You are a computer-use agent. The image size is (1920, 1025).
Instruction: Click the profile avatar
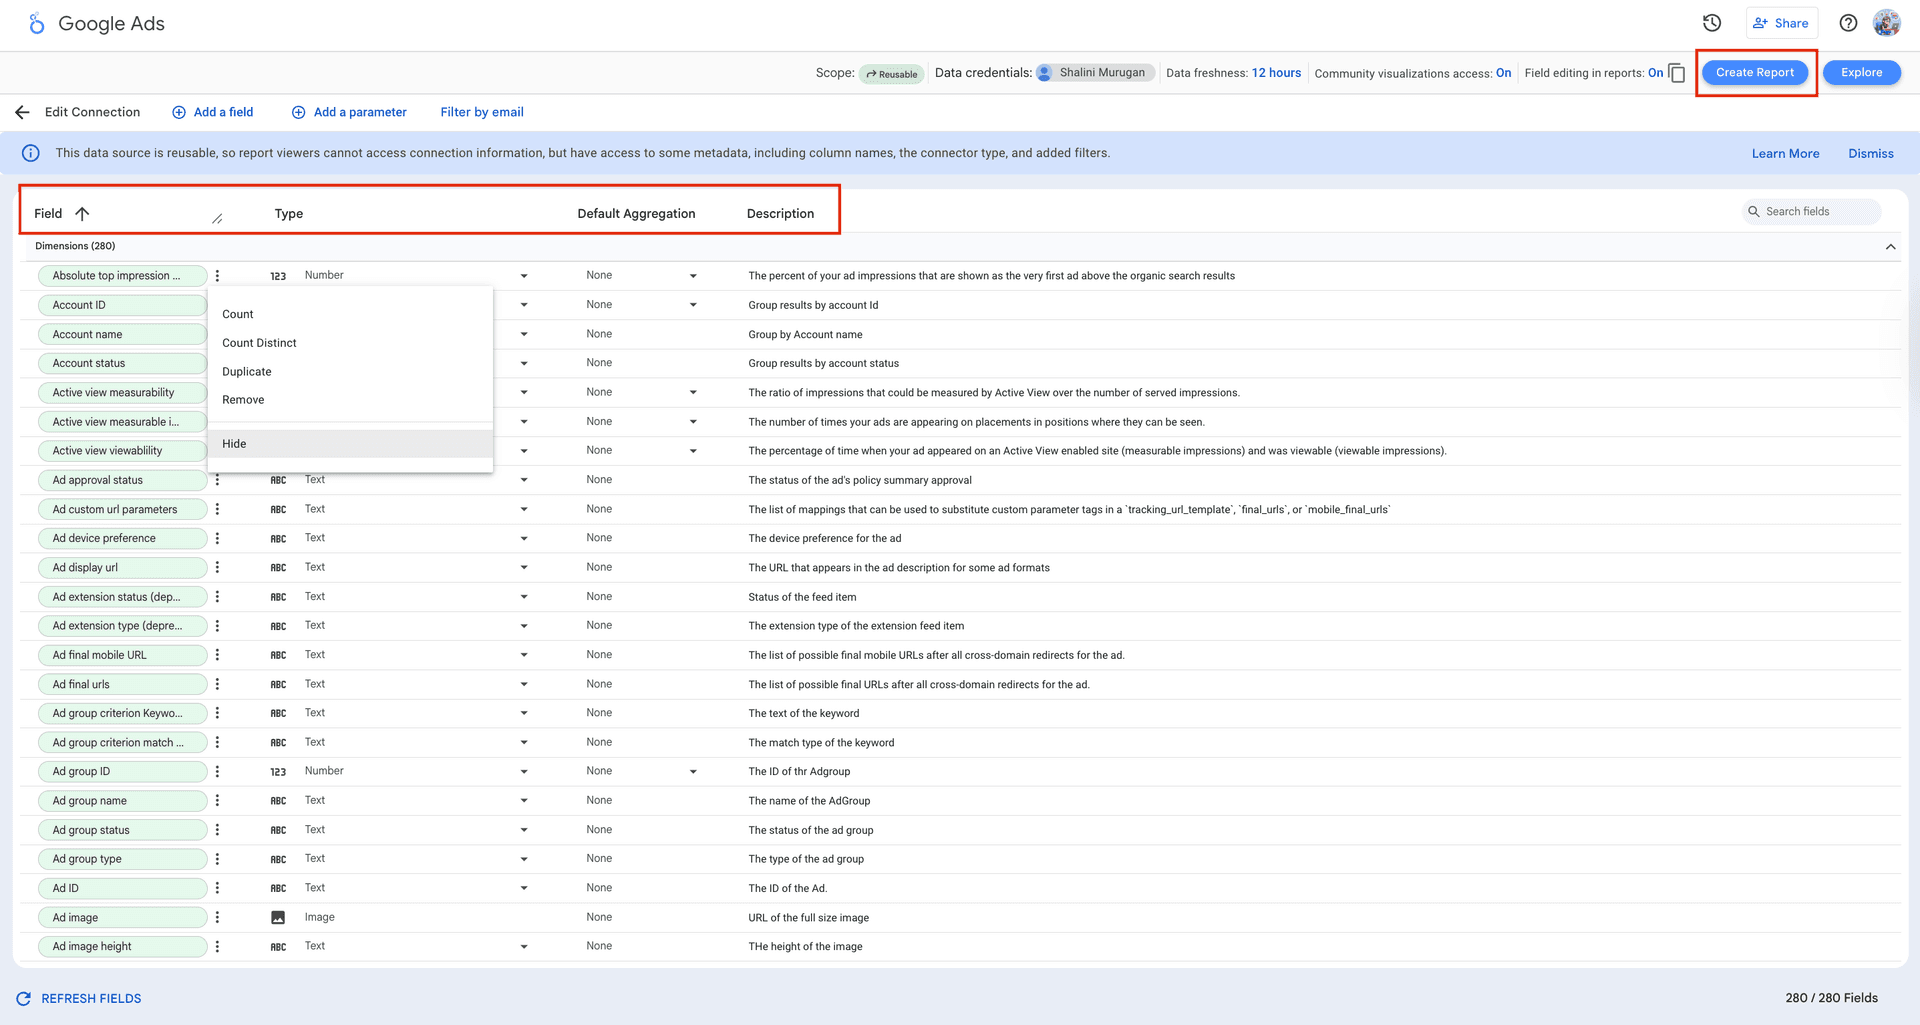pos(1887,22)
